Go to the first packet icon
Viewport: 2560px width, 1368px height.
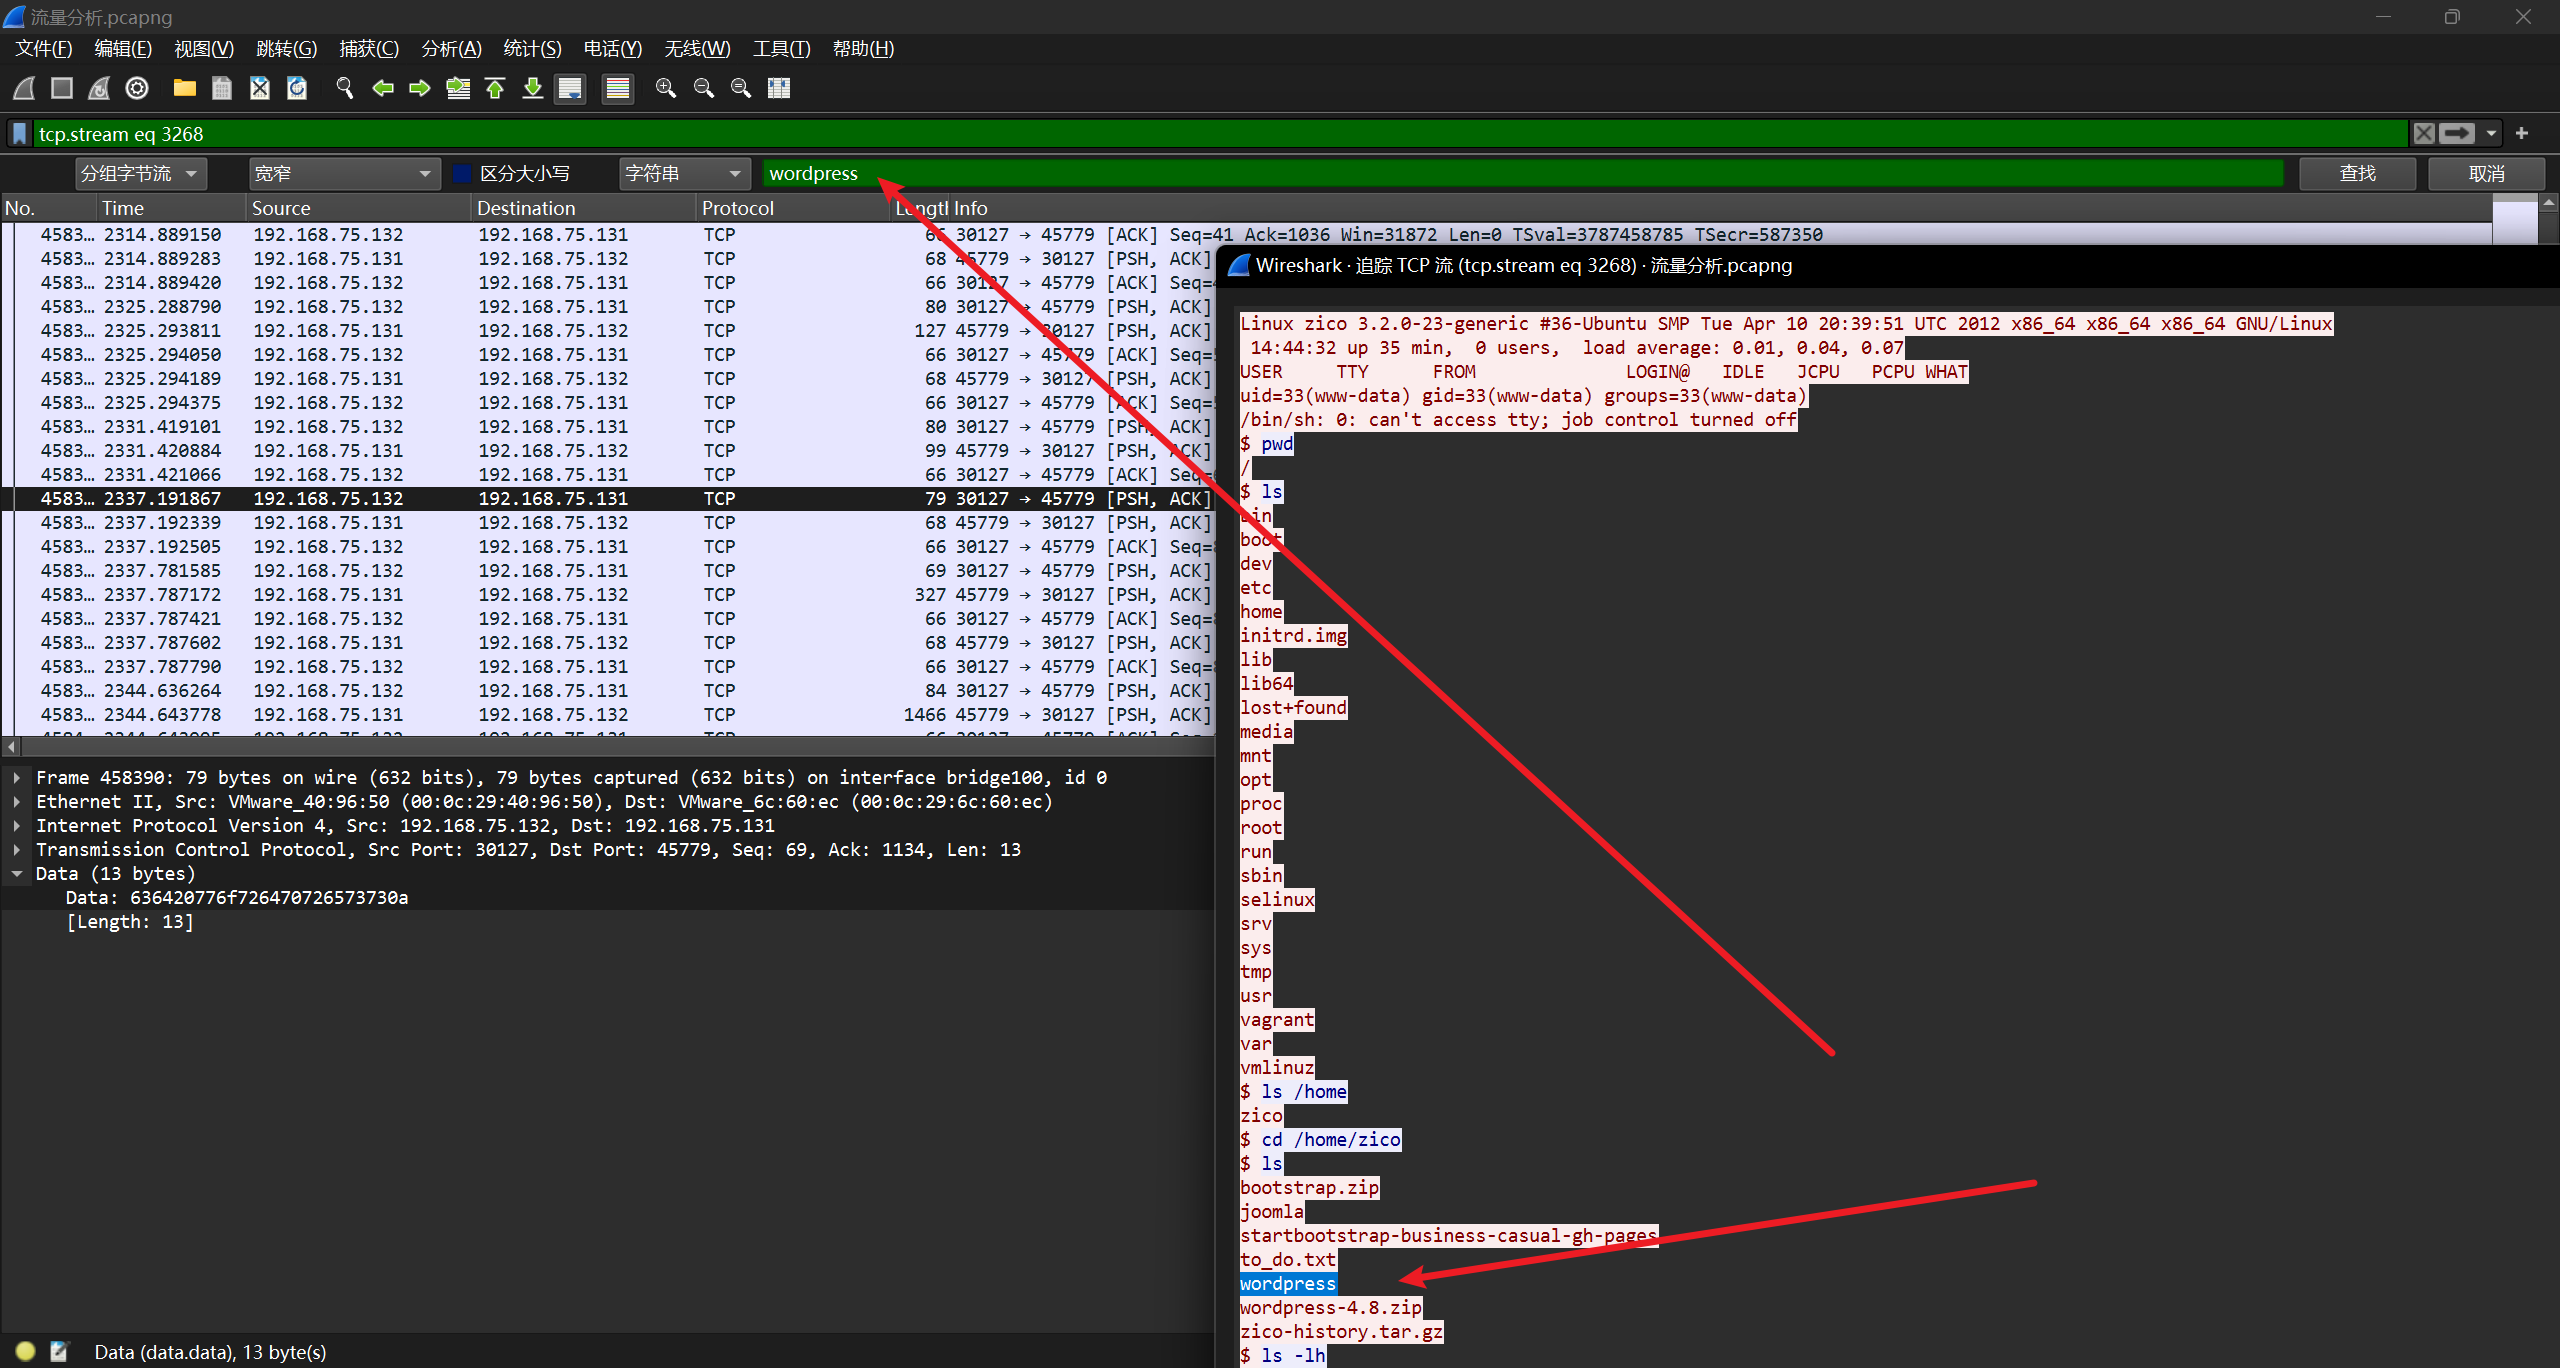(495, 88)
